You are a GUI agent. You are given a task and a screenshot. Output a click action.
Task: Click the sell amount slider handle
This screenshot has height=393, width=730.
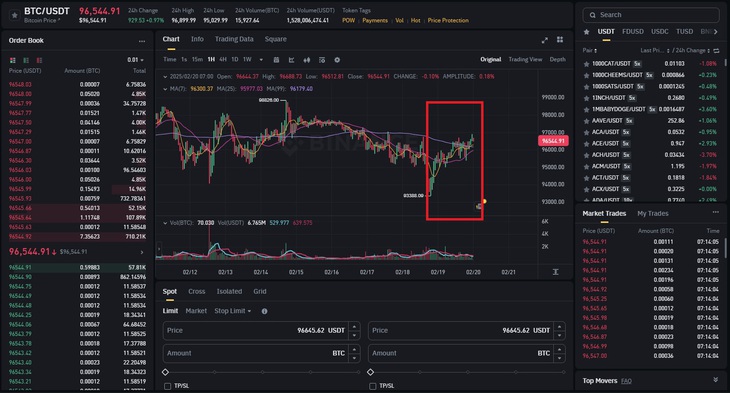pos(371,372)
